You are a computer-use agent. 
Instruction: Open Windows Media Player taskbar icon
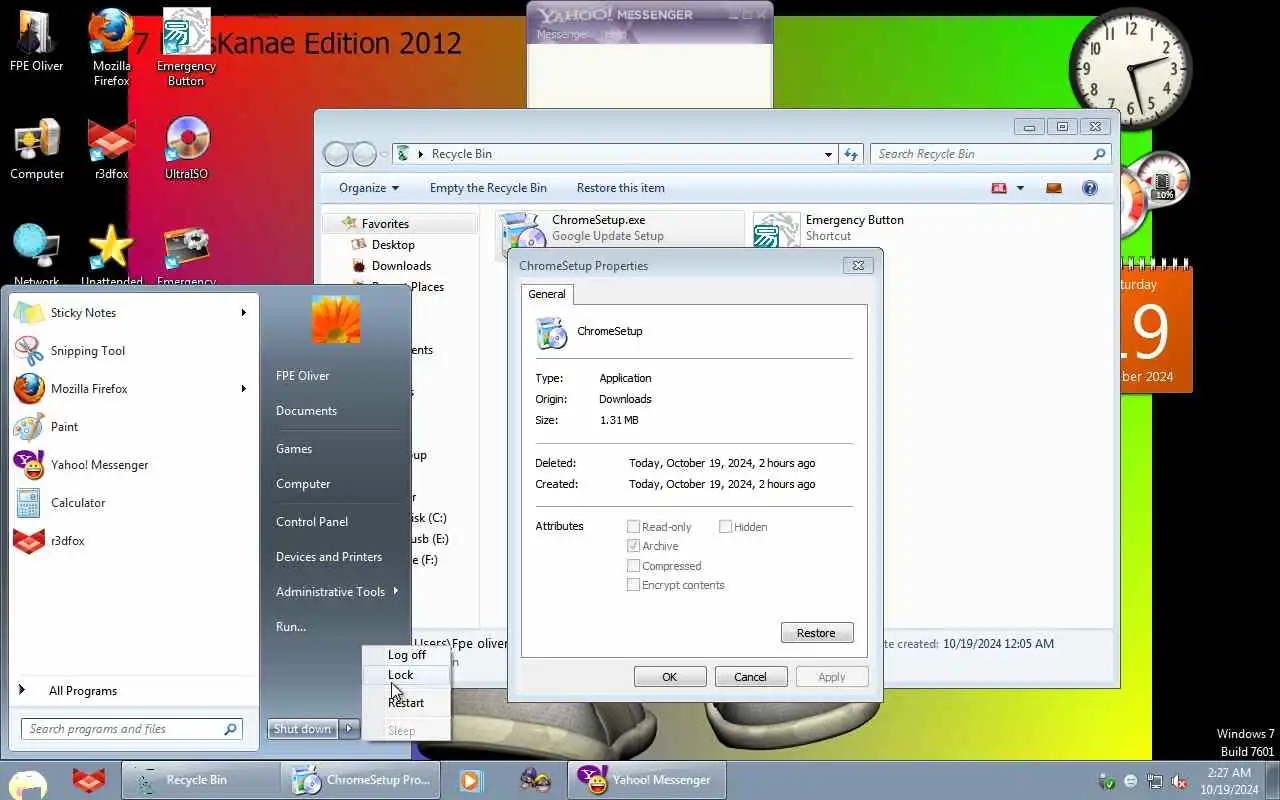[471, 780]
